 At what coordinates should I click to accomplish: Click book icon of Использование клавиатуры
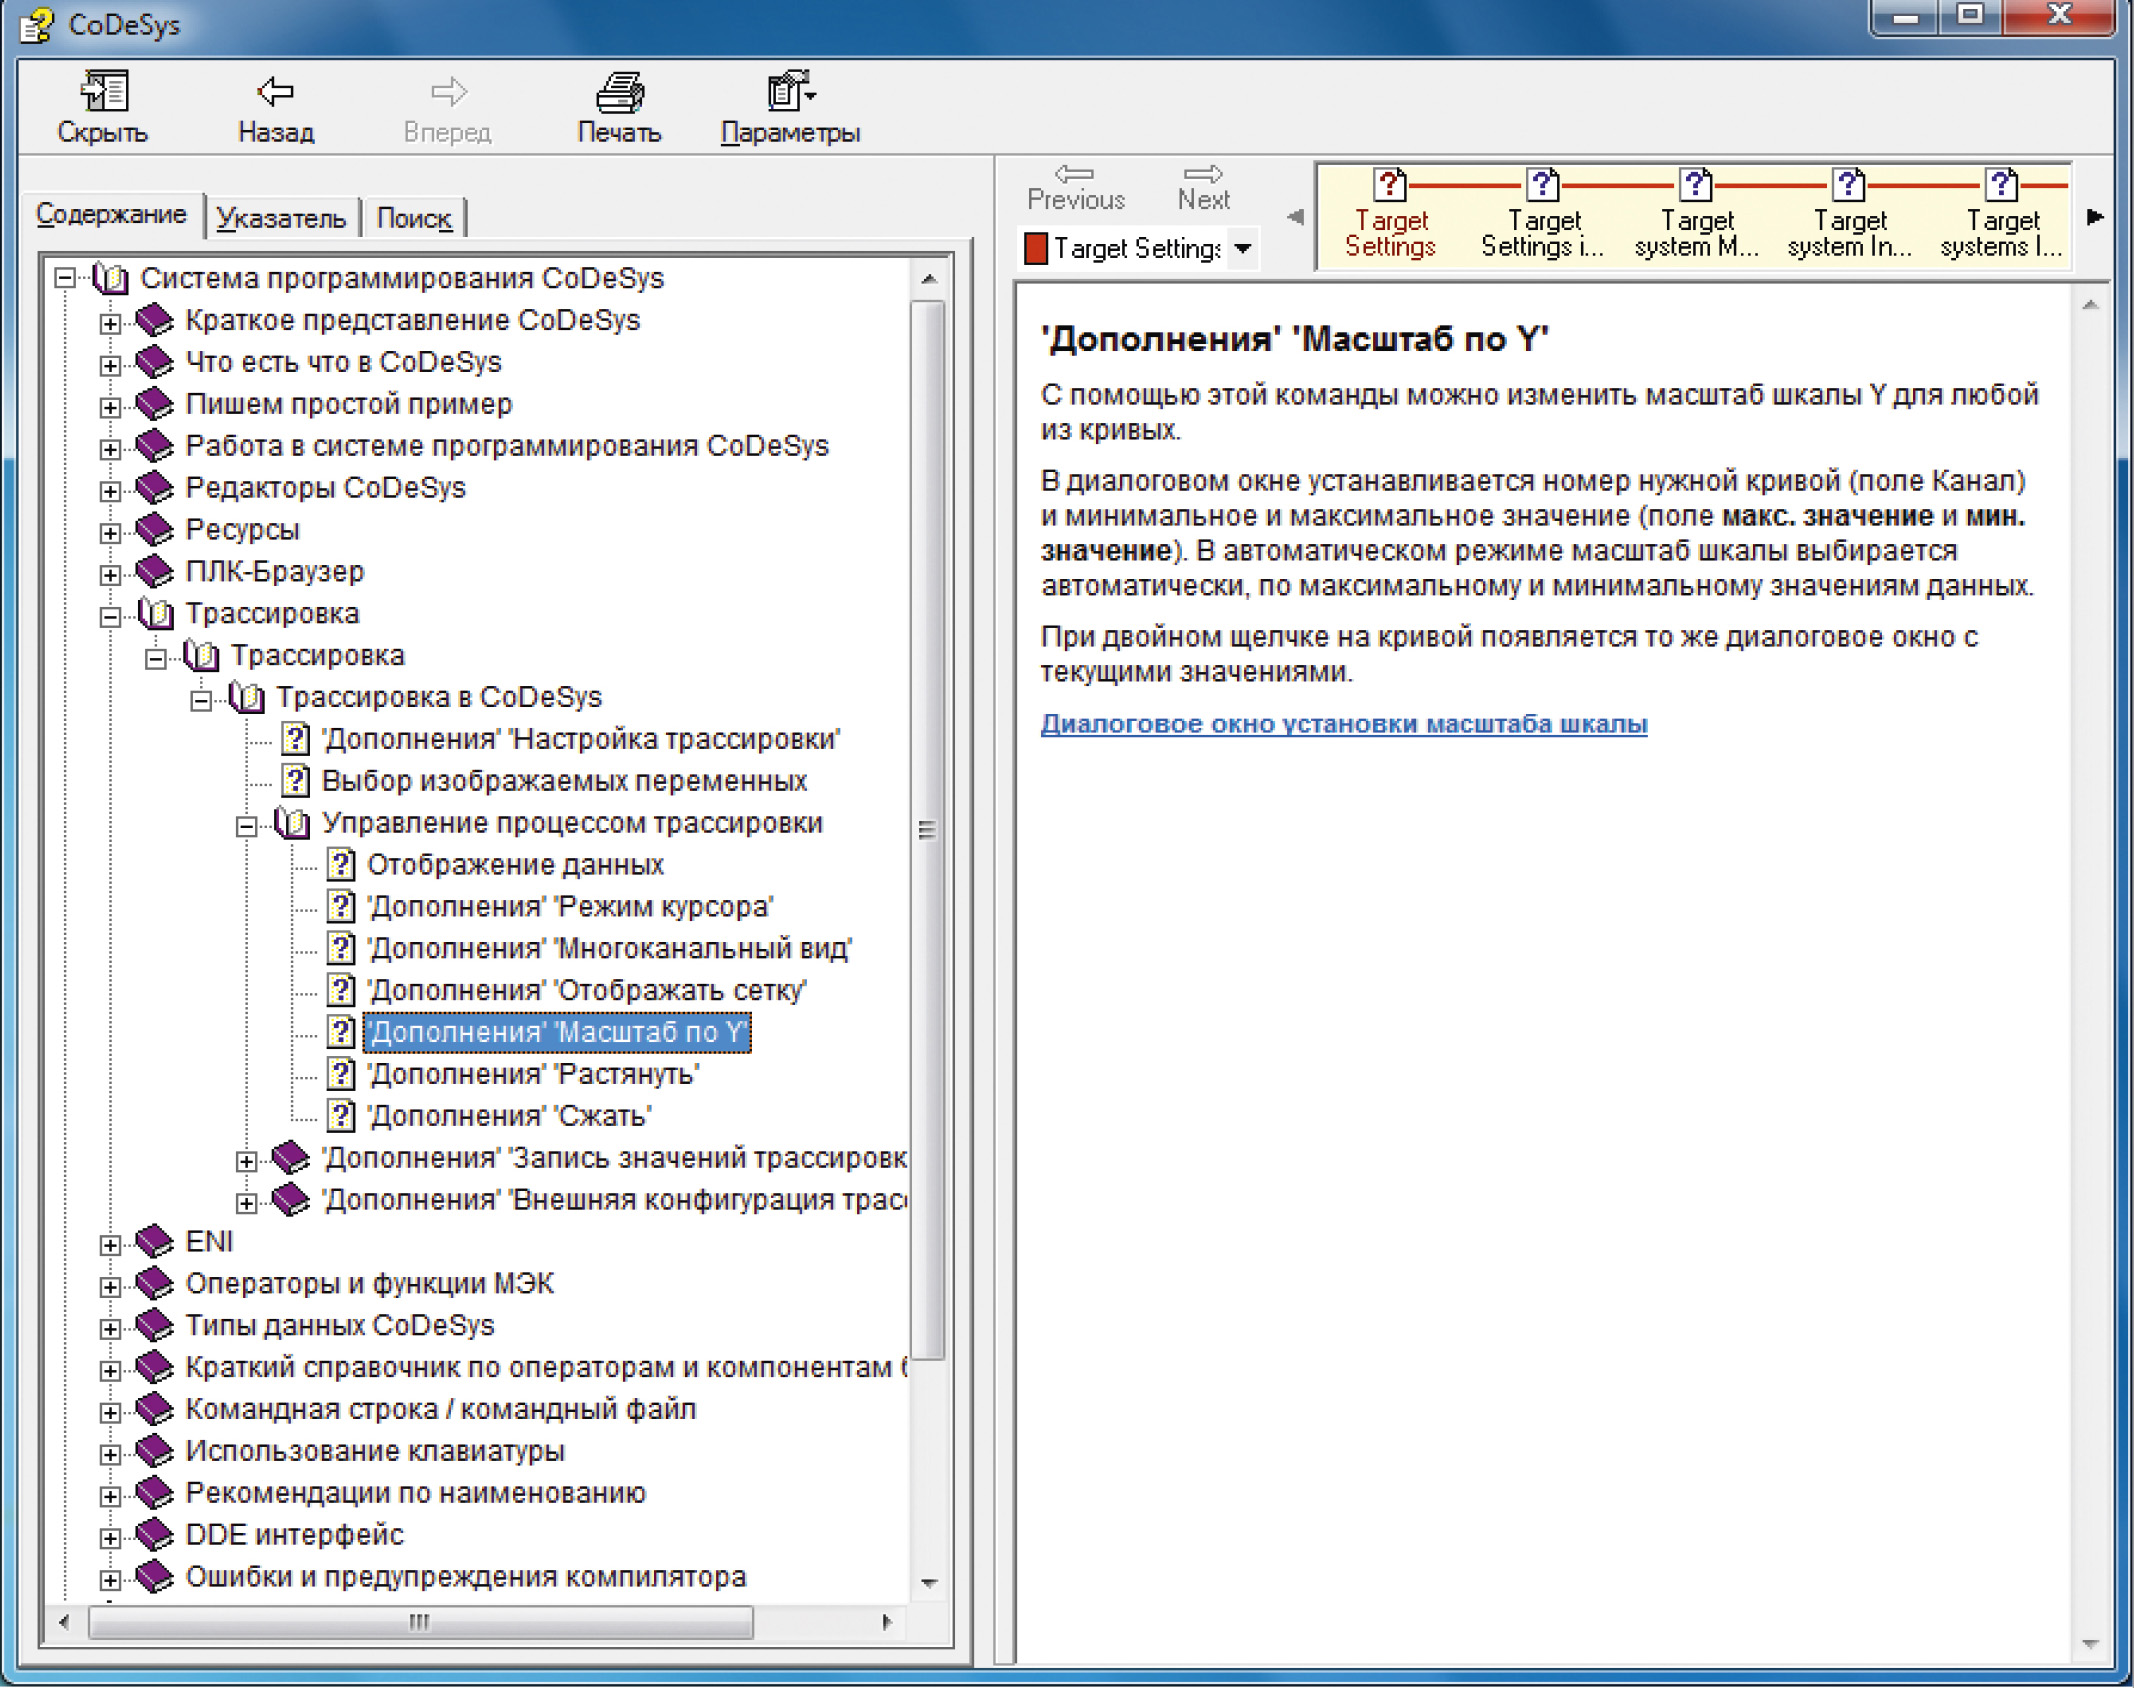154,1450
